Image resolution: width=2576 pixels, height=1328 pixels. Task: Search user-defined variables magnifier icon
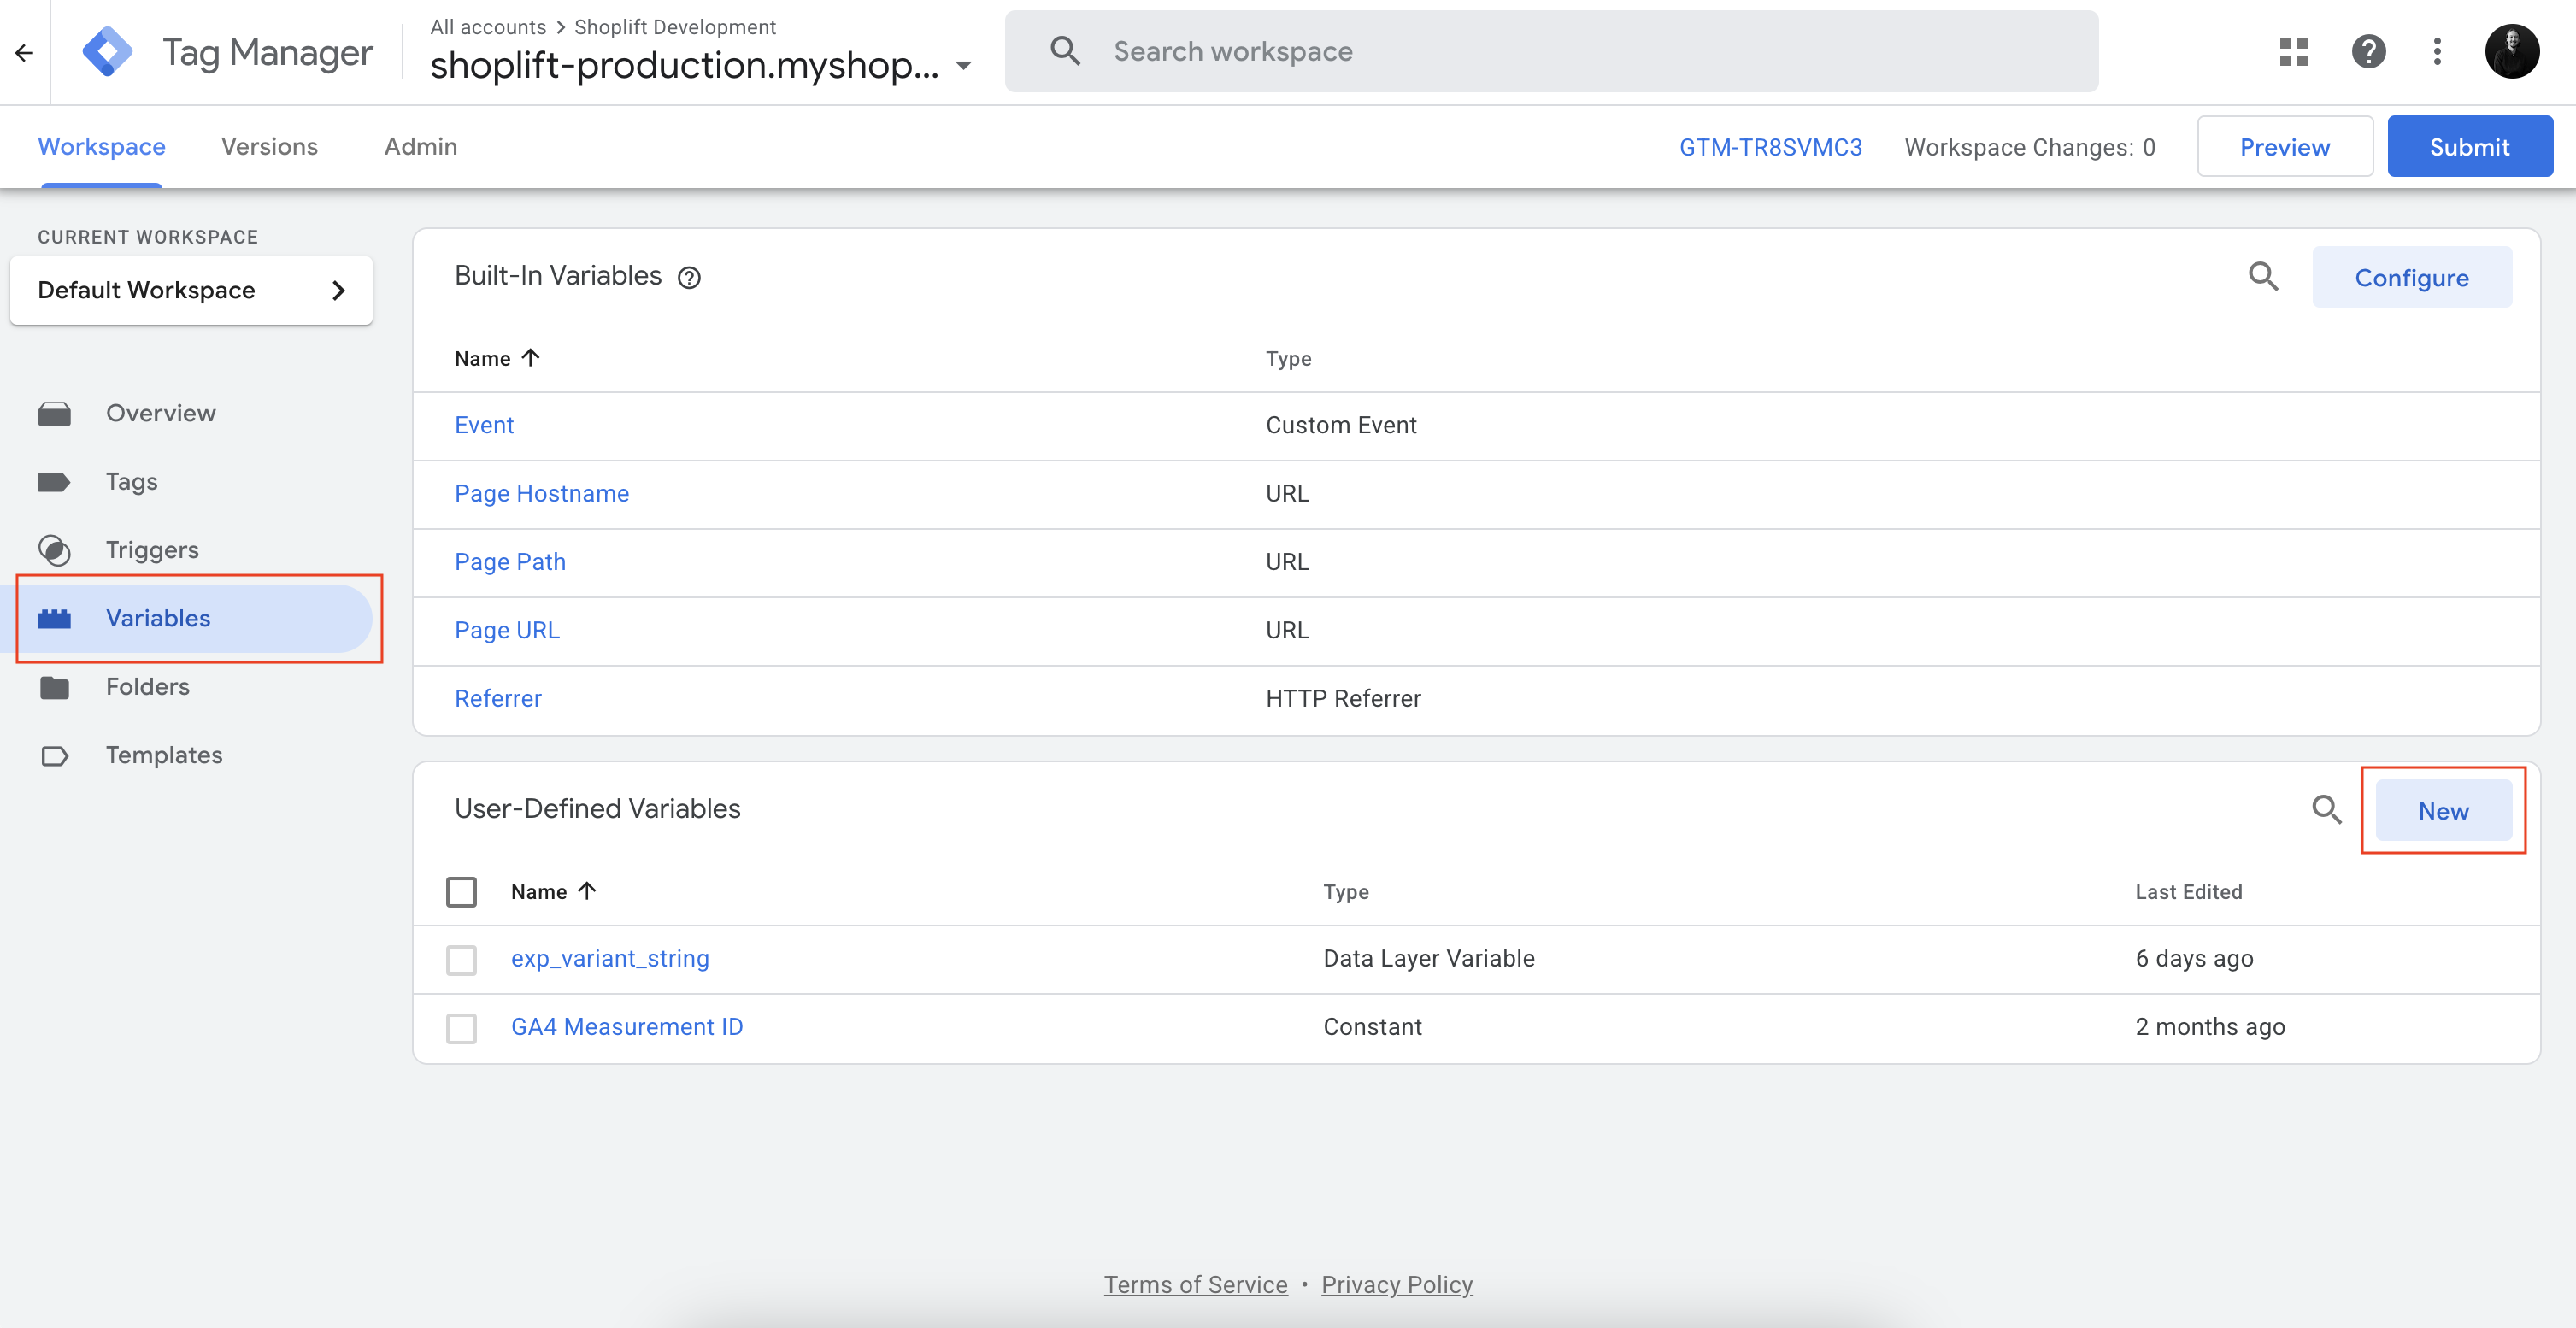(2326, 810)
